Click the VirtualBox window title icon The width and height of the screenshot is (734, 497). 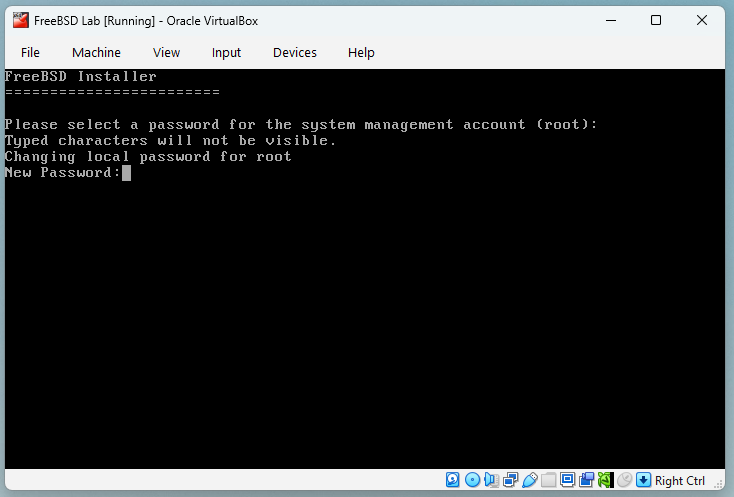pos(21,21)
